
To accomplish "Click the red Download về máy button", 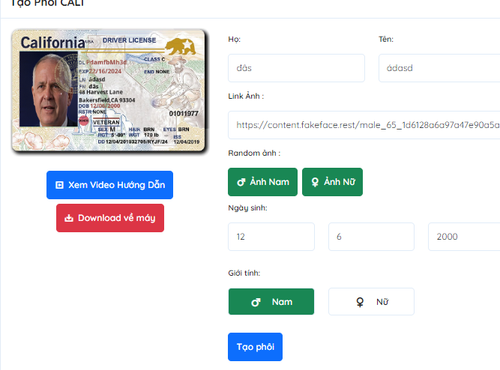I will 110,218.
